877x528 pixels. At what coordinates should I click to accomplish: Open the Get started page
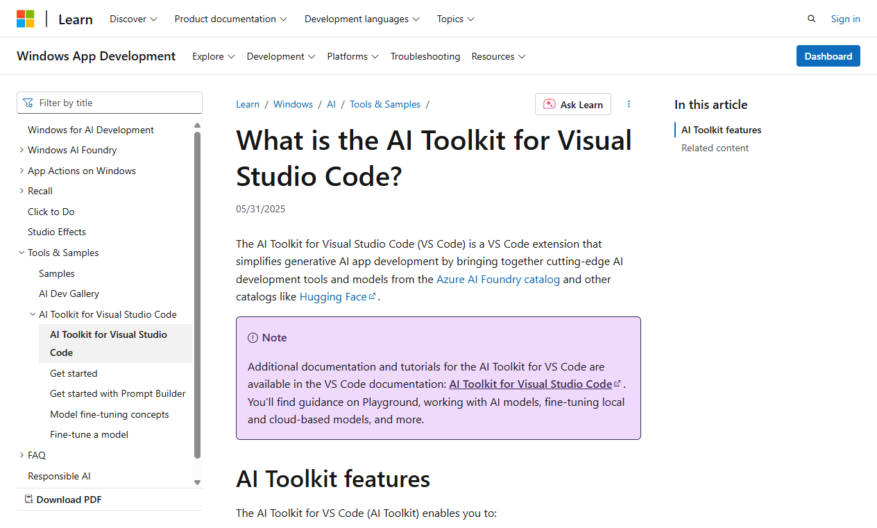click(x=73, y=373)
